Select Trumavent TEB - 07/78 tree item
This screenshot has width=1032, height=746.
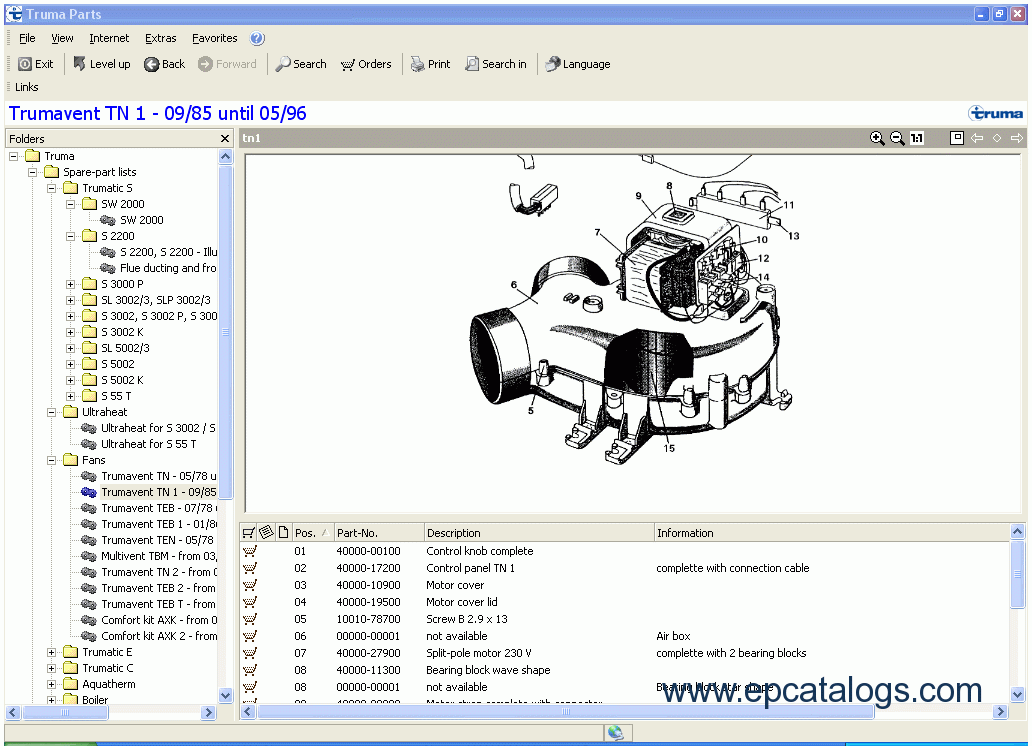pos(158,508)
